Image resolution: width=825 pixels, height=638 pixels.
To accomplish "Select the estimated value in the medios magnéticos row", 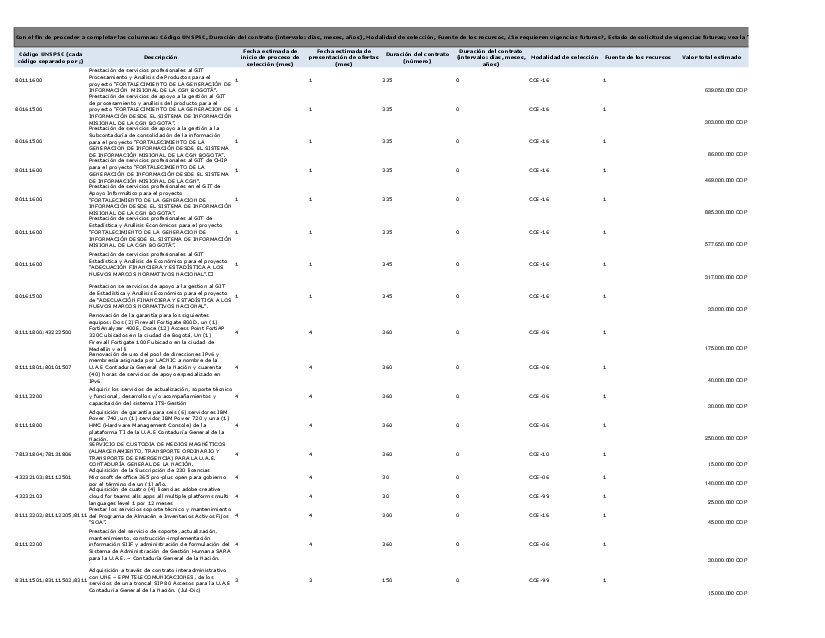I will [727, 464].
